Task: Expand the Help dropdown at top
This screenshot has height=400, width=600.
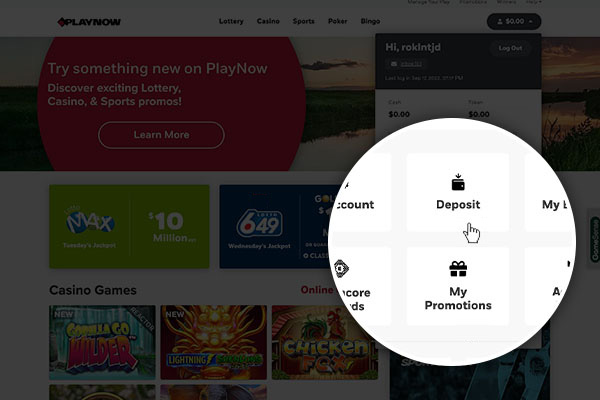Action: pos(533,2)
